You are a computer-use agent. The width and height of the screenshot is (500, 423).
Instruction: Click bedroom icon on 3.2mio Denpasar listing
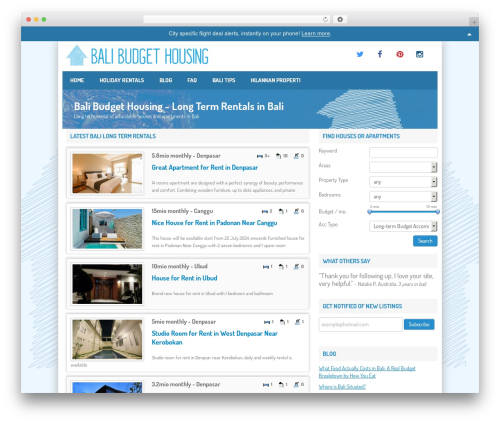[x=266, y=385]
